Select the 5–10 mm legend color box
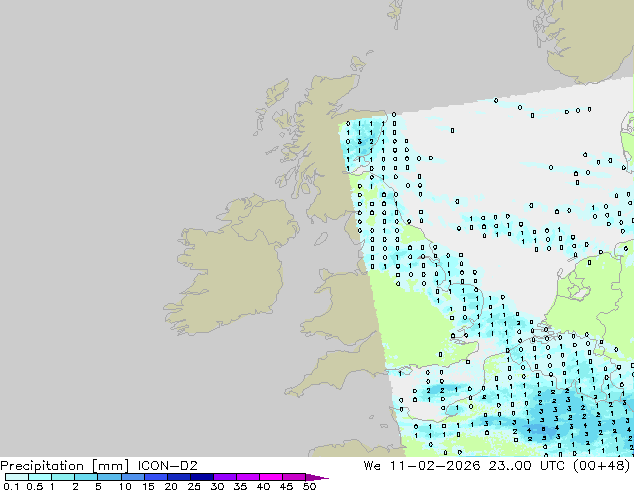Viewport: 634px width, 490px height. tap(109, 477)
